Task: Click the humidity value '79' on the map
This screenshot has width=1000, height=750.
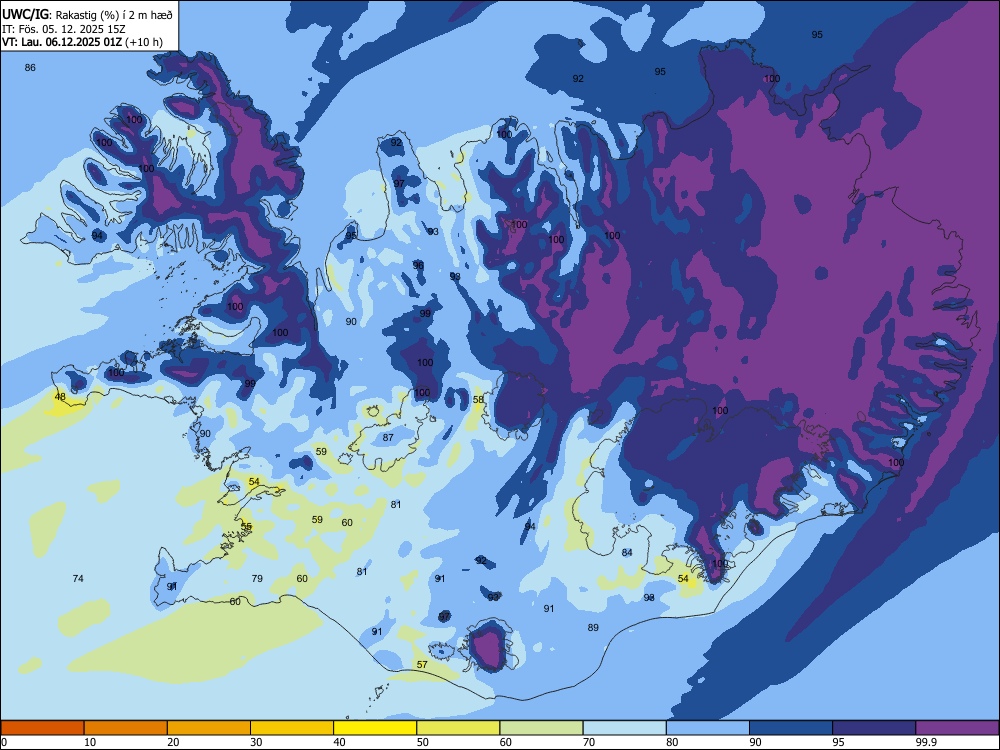Action: click(x=257, y=578)
